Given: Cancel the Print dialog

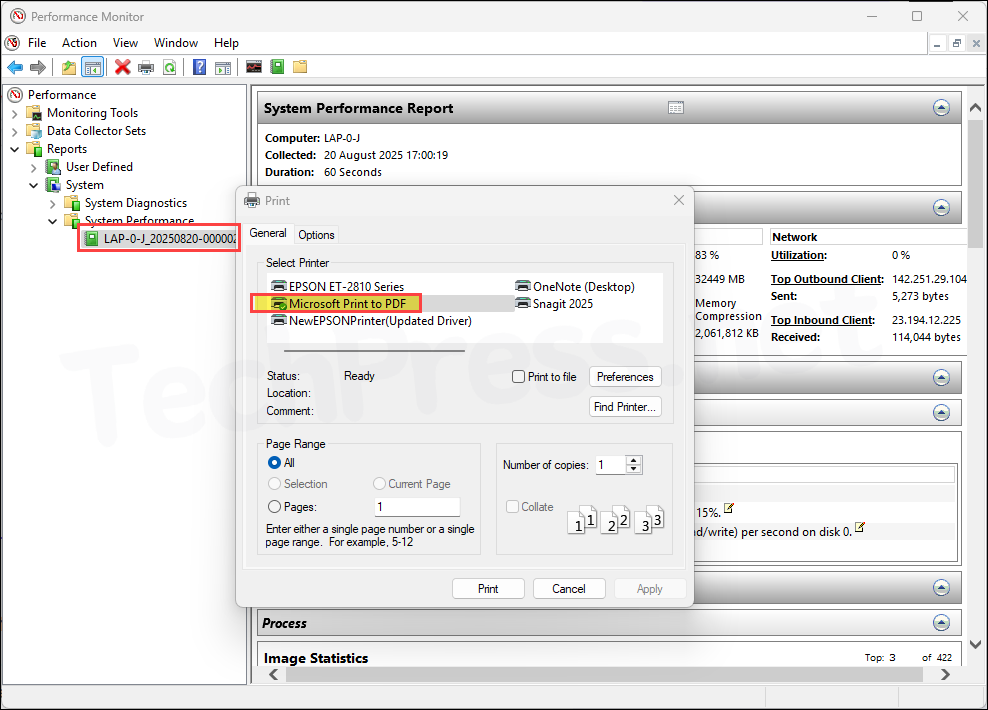Looking at the screenshot, I should click(569, 589).
